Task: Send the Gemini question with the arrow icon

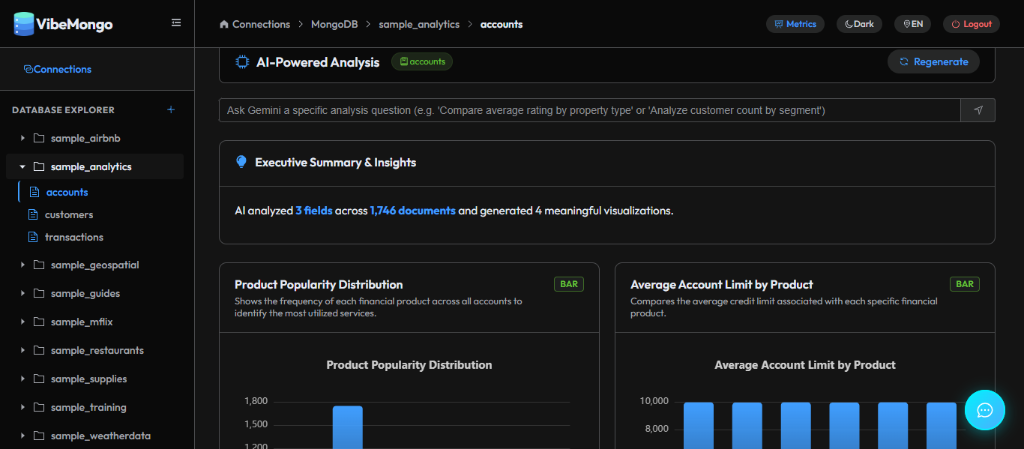Action: pyautogui.click(x=978, y=110)
